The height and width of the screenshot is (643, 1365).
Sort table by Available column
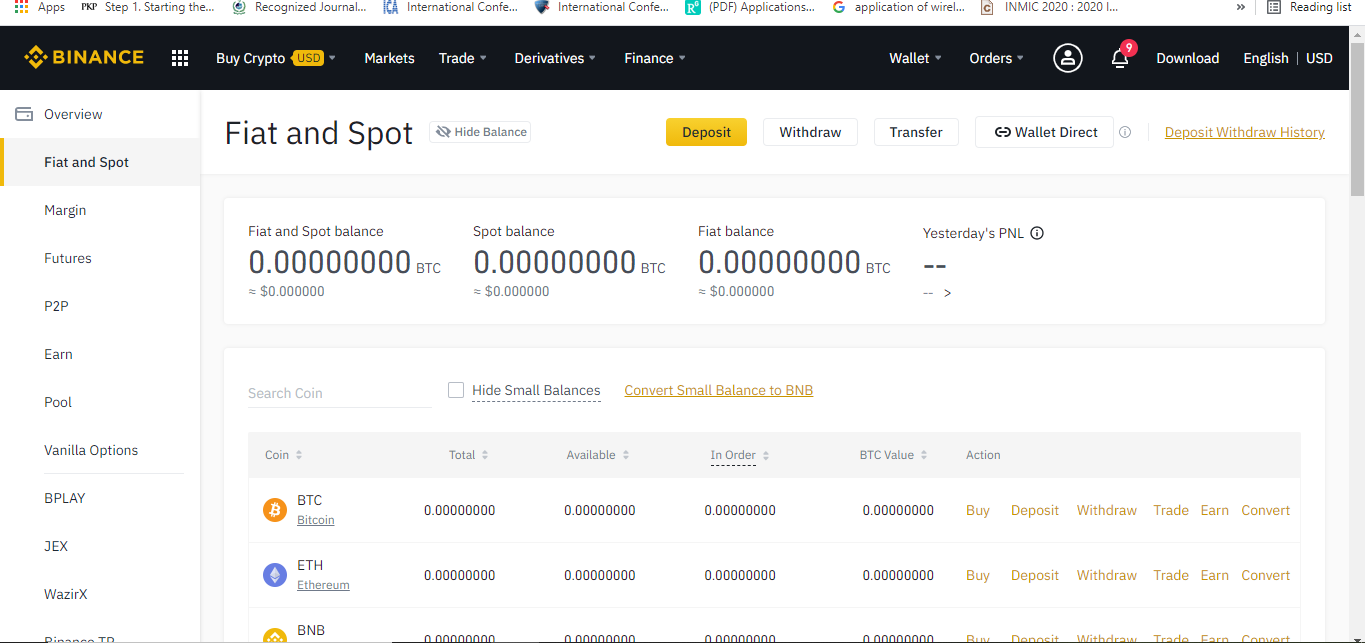[598, 455]
